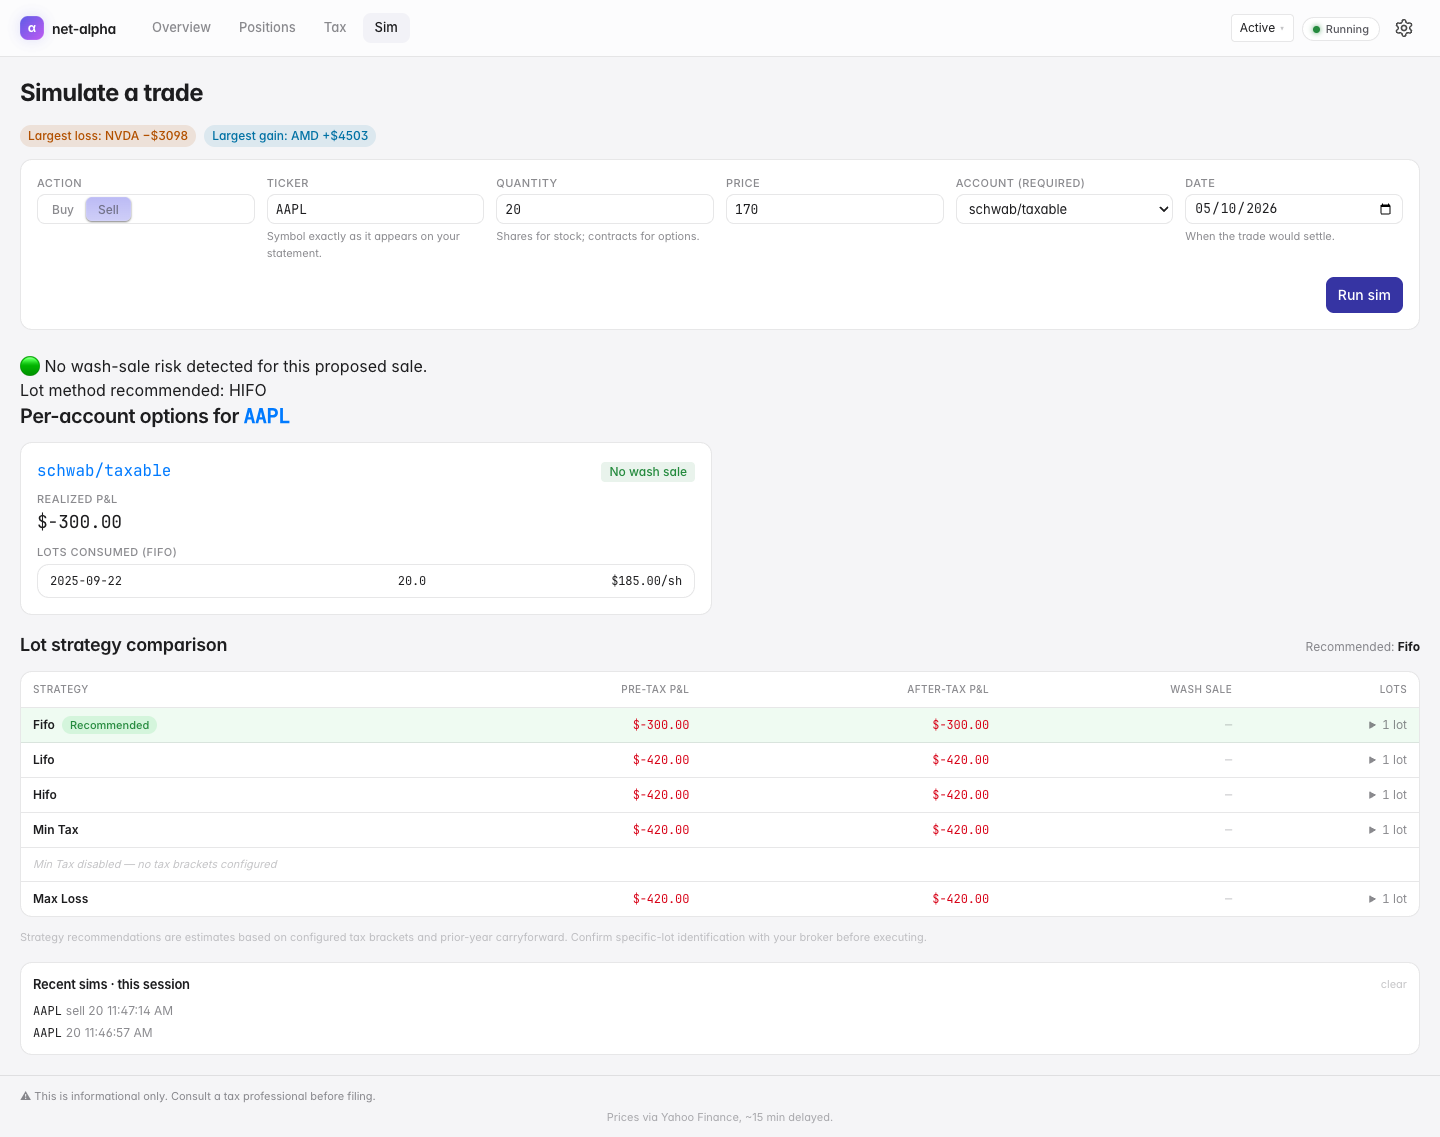This screenshot has width=1440, height=1137.
Task: Click the net-alpha brand name
Action: (x=84, y=29)
